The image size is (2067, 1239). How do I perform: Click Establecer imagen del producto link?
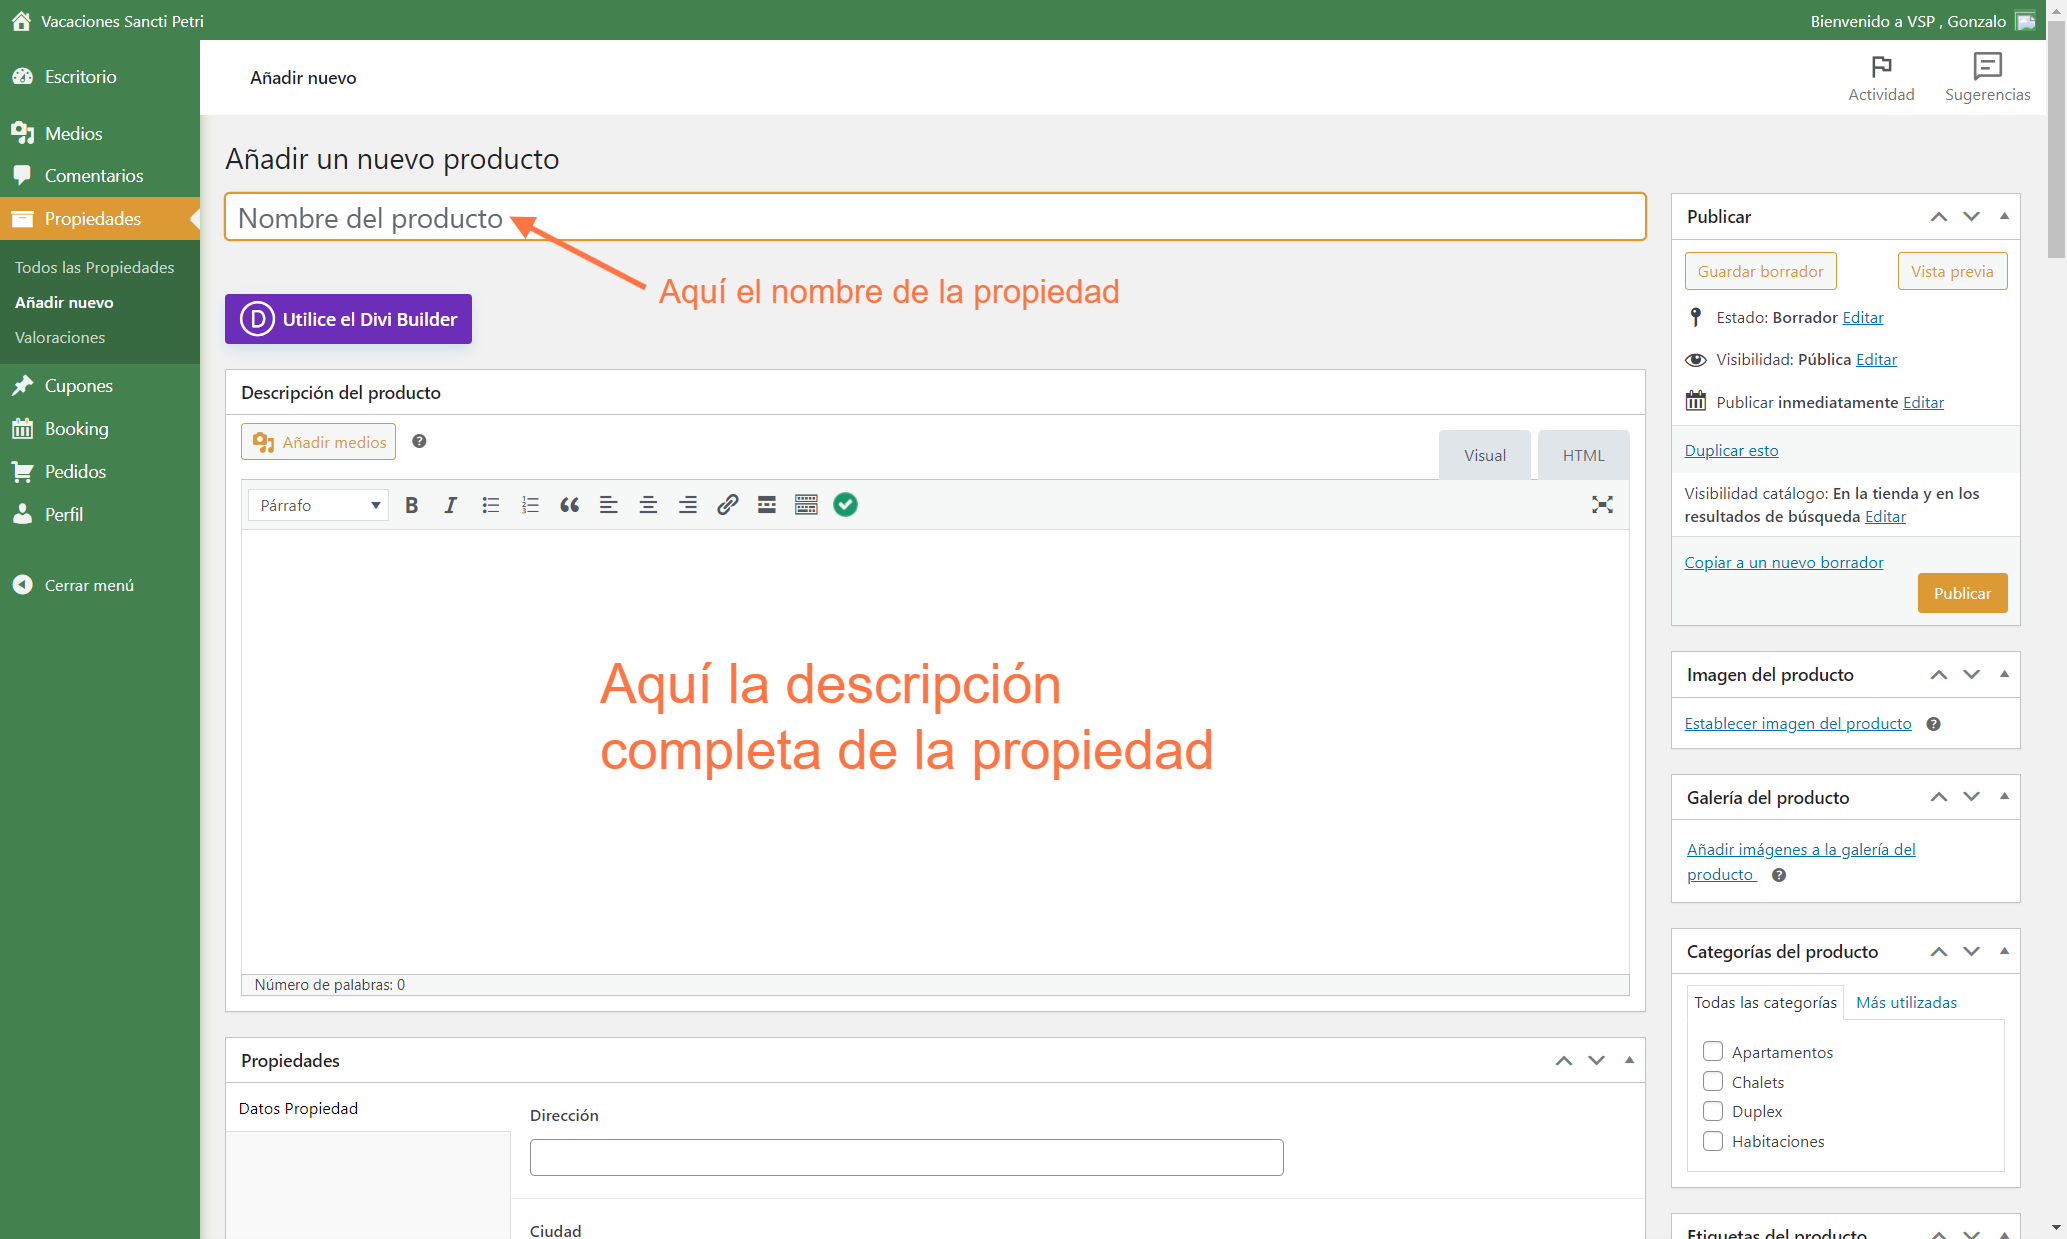[x=1797, y=724]
